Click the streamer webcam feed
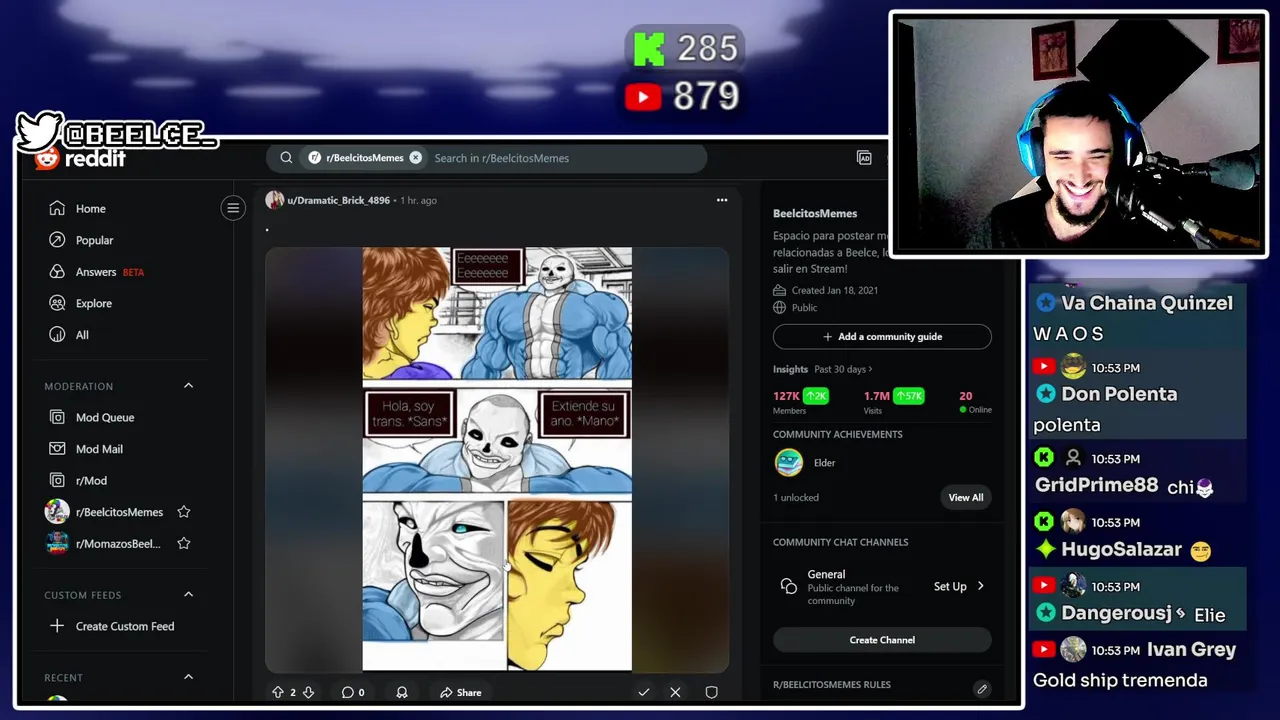Image resolution: width=1280 pixels, height=720 pixels. tap(1078, 134)
